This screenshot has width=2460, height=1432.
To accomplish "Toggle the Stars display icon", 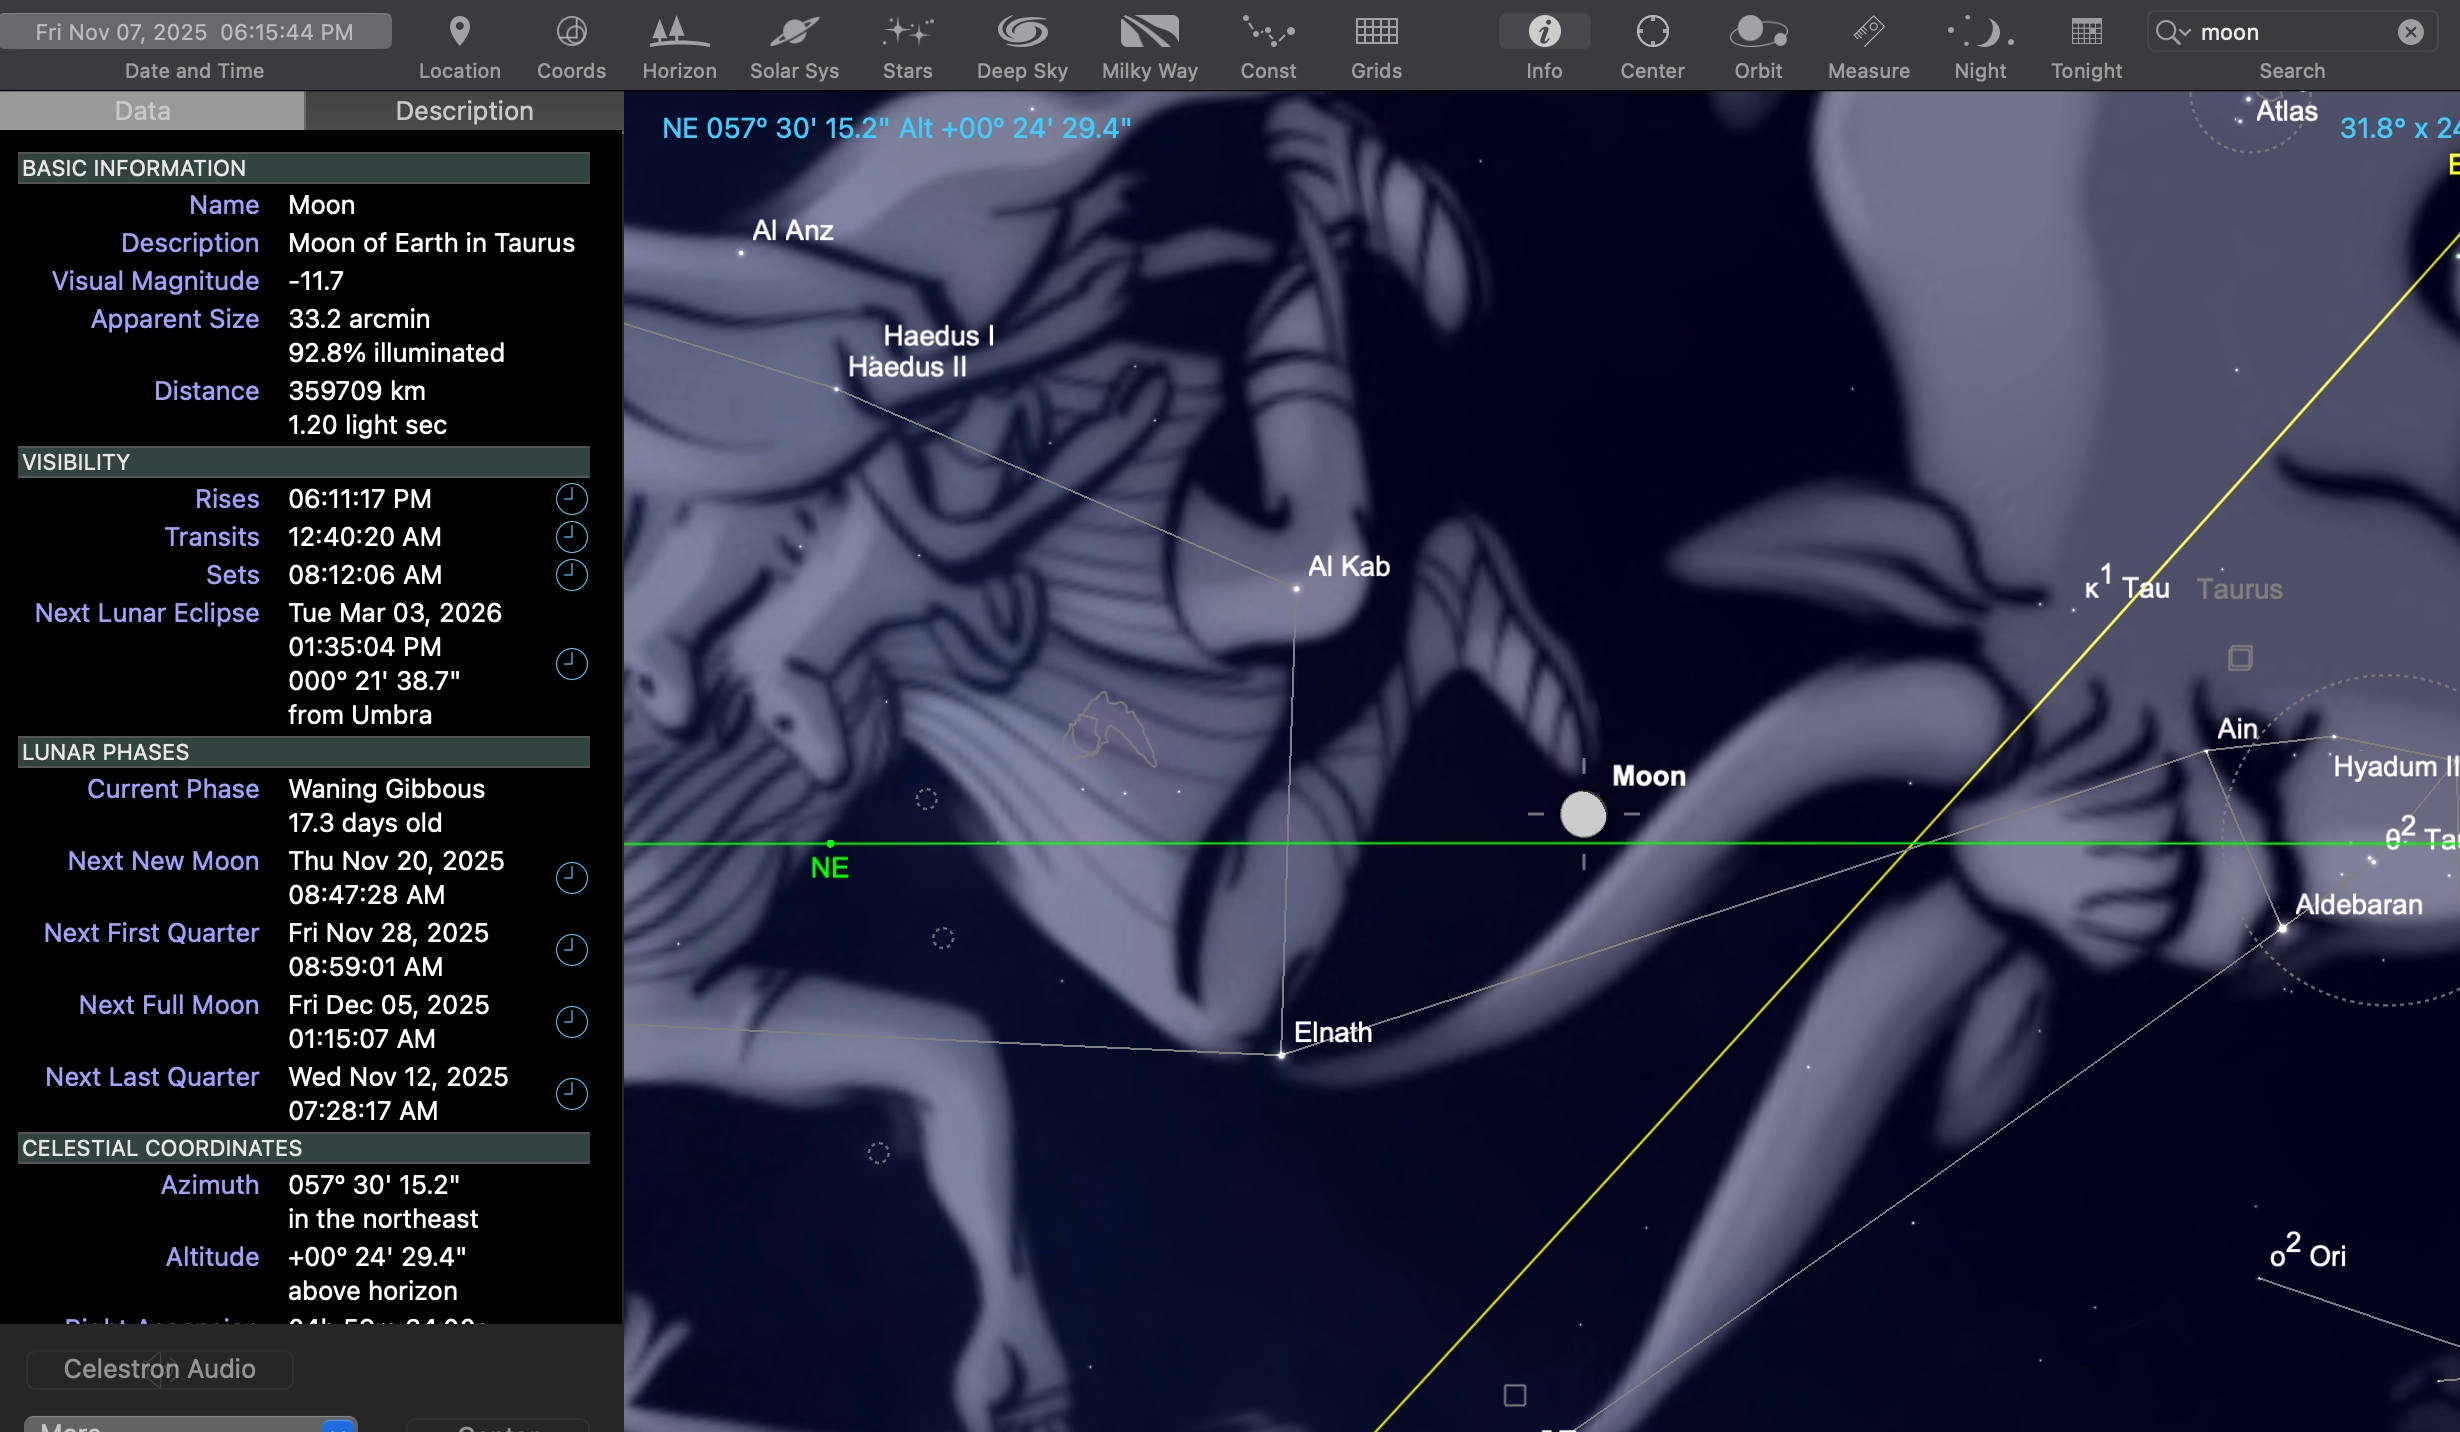I will pos(907,32).
